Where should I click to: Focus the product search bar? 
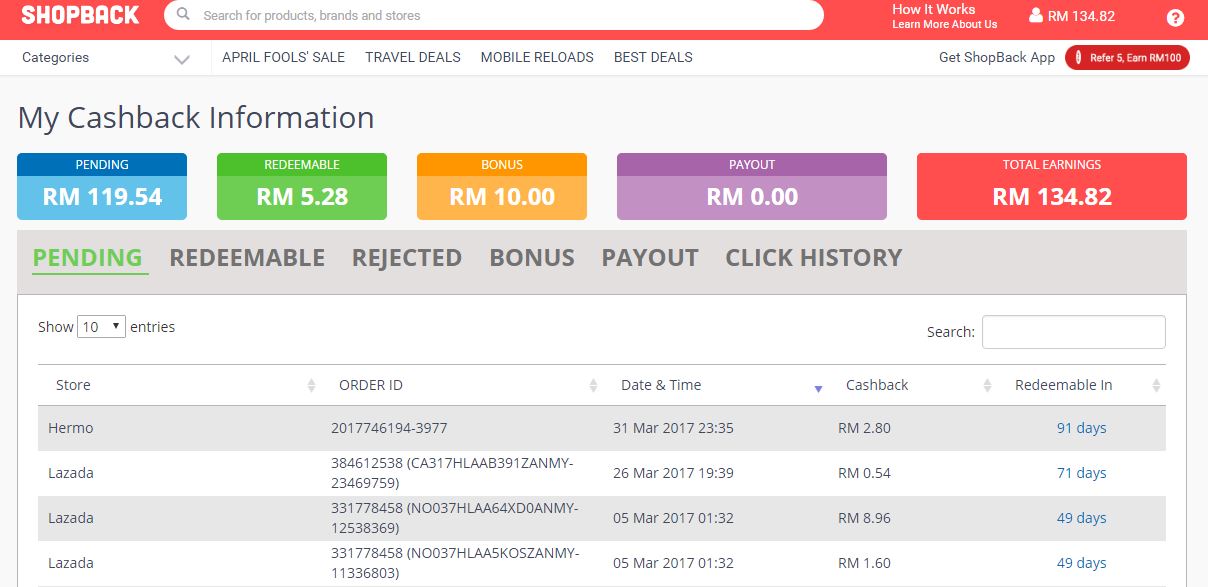click(x=494, y=16)
